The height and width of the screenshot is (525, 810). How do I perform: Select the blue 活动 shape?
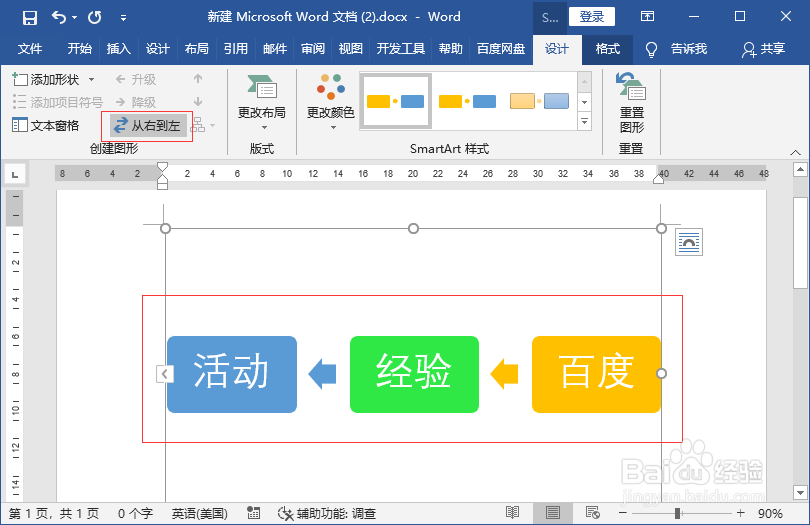click(x=232, y=374)
